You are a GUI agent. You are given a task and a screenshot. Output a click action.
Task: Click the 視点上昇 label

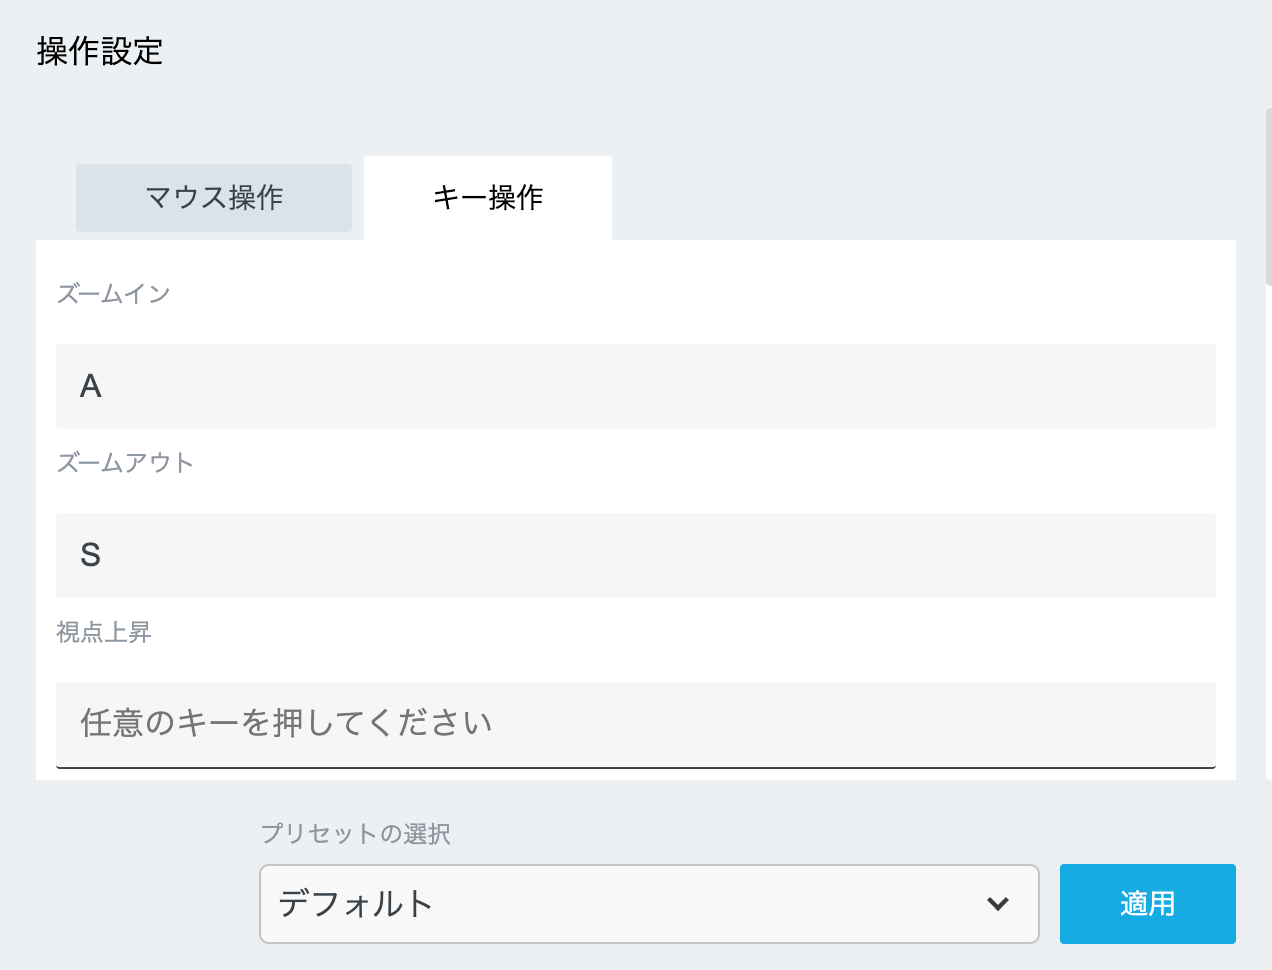click(104, 632)
